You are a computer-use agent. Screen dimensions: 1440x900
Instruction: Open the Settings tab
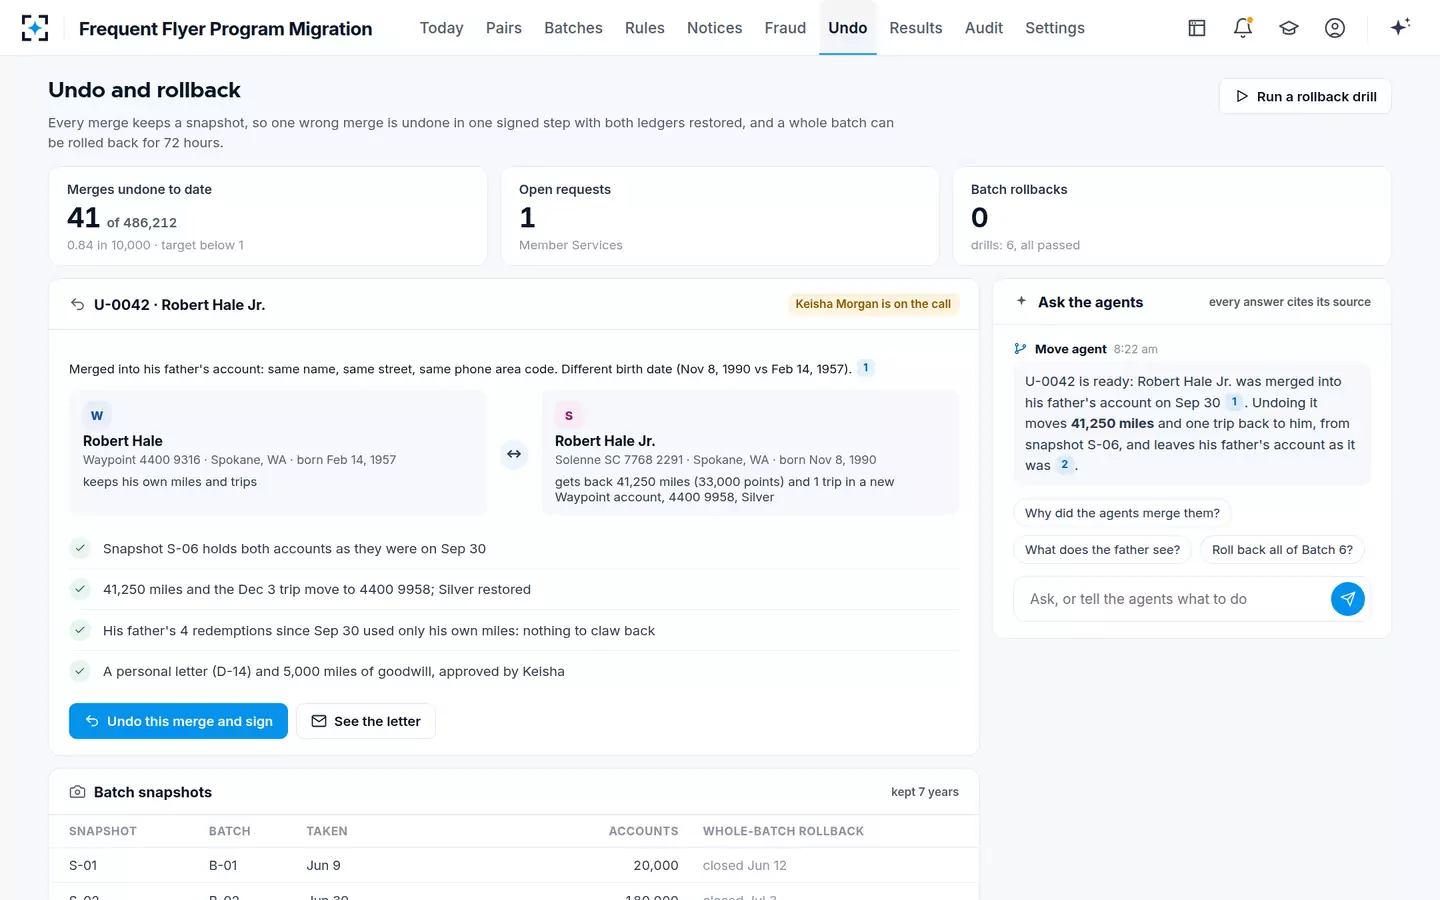click(1055, 28)
